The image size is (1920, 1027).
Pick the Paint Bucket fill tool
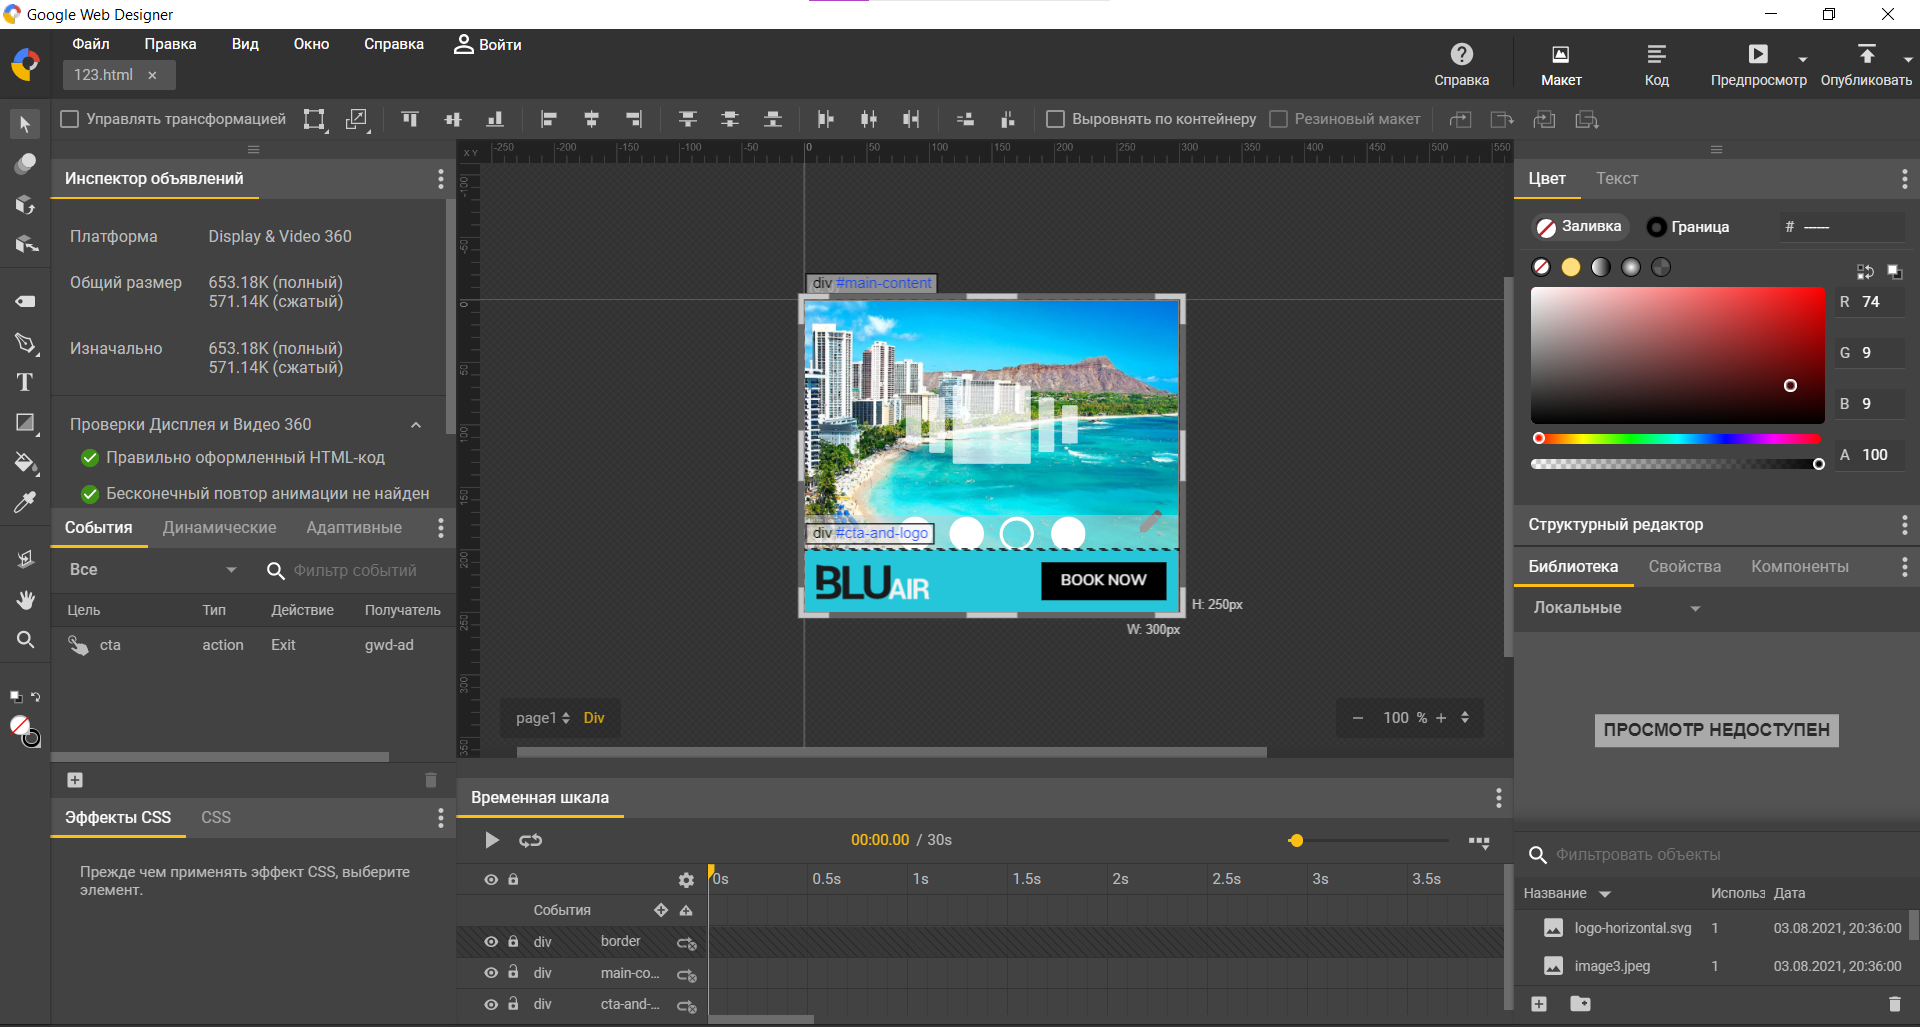point(25,463)
